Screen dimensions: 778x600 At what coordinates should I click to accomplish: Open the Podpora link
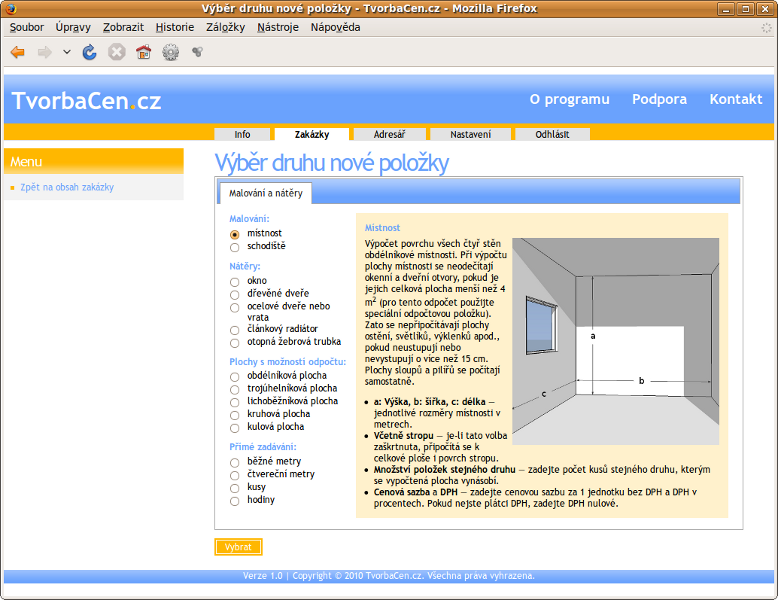click(x=659, y=99)
